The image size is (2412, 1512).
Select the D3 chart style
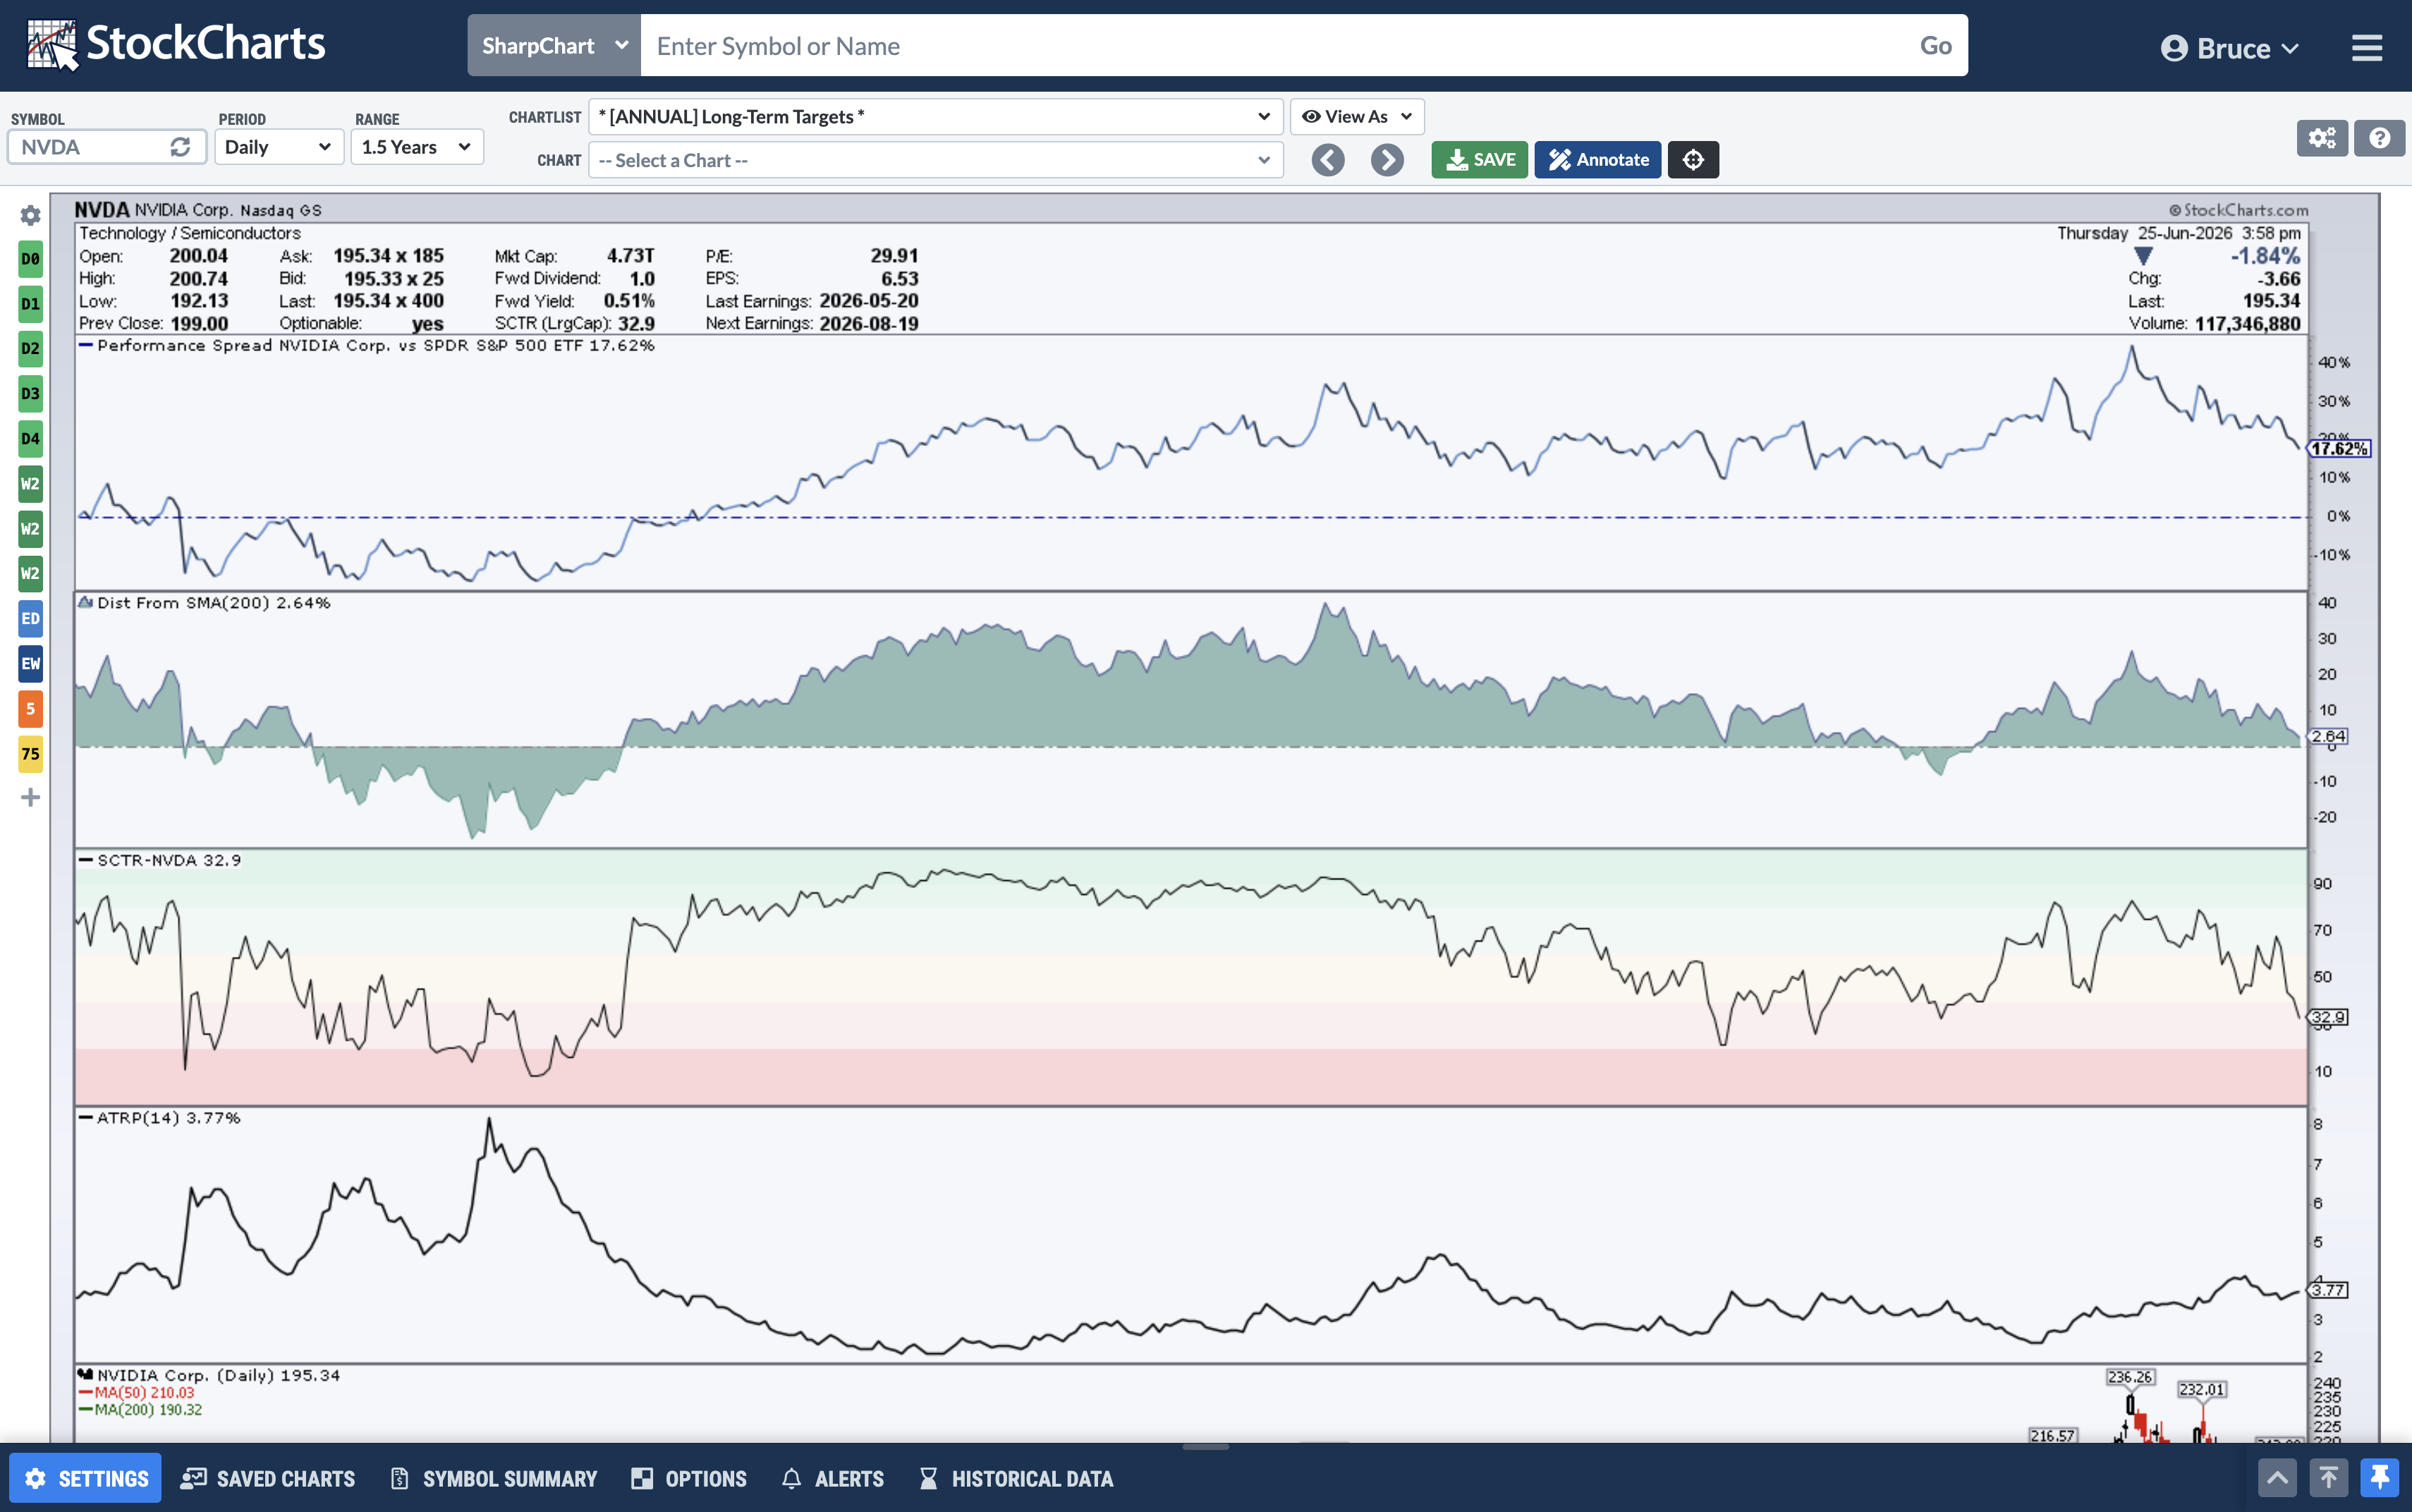click(31, 394)
